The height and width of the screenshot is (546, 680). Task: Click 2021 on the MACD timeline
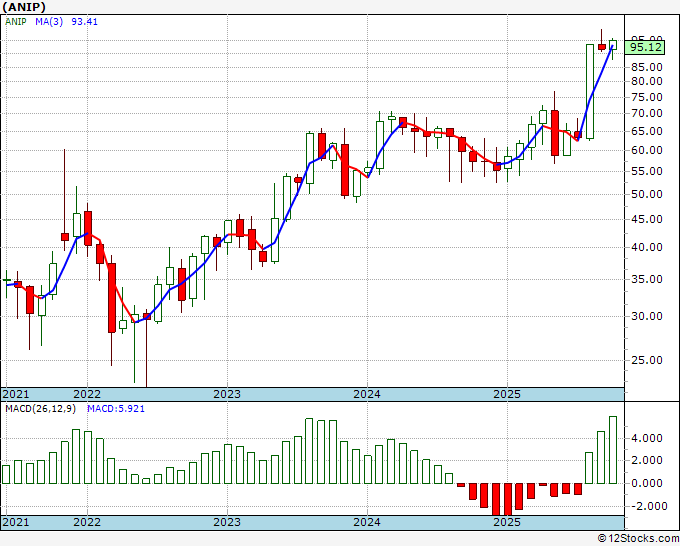[16, 522]
